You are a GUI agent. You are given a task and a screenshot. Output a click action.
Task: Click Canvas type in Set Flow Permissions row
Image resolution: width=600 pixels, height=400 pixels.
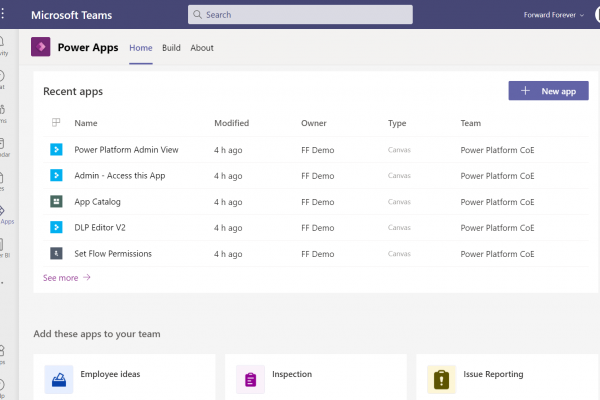(399, 253)
